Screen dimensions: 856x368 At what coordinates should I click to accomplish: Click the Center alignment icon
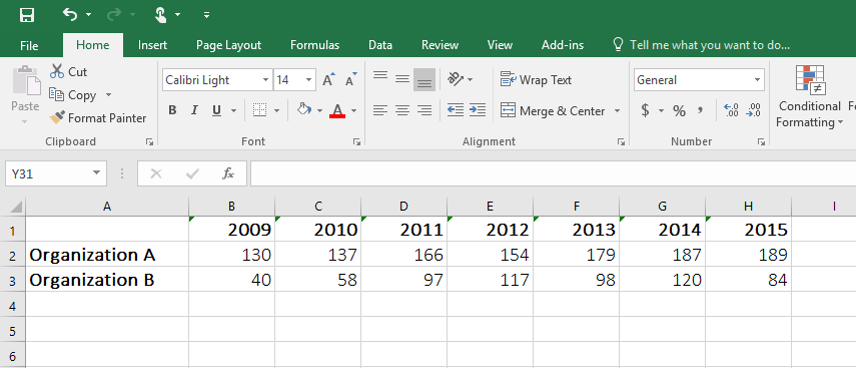tap(402, 111)
